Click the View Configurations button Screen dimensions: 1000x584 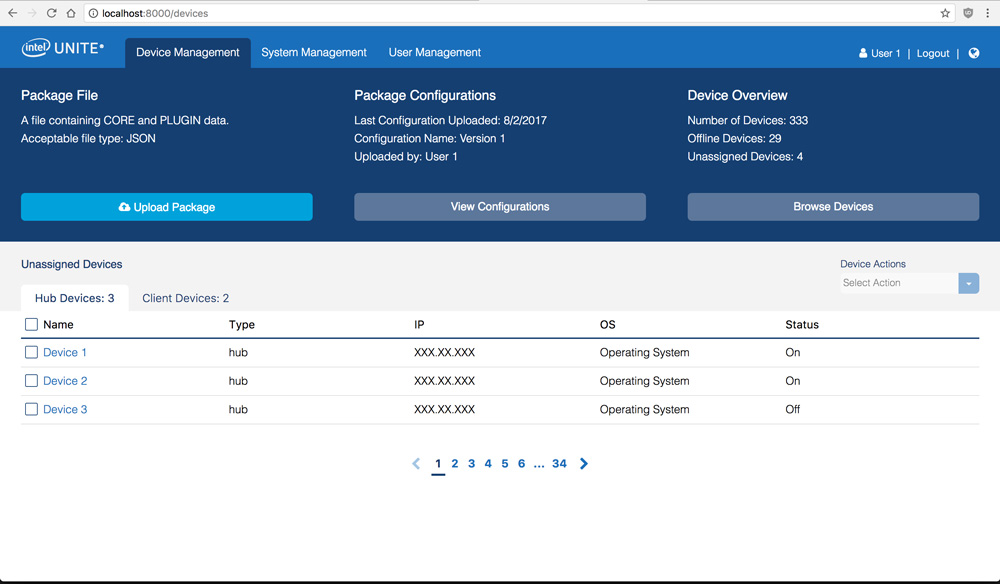coord(500,207)
